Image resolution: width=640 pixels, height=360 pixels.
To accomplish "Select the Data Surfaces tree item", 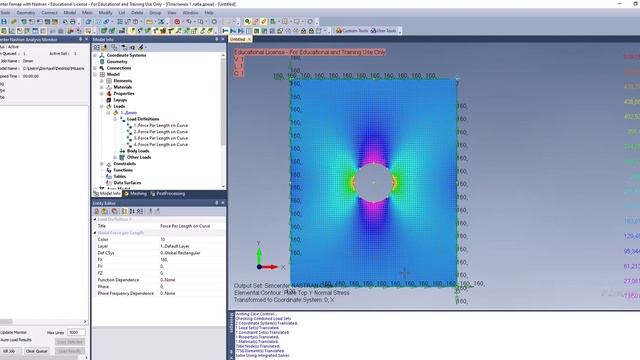I will (127, 183).
